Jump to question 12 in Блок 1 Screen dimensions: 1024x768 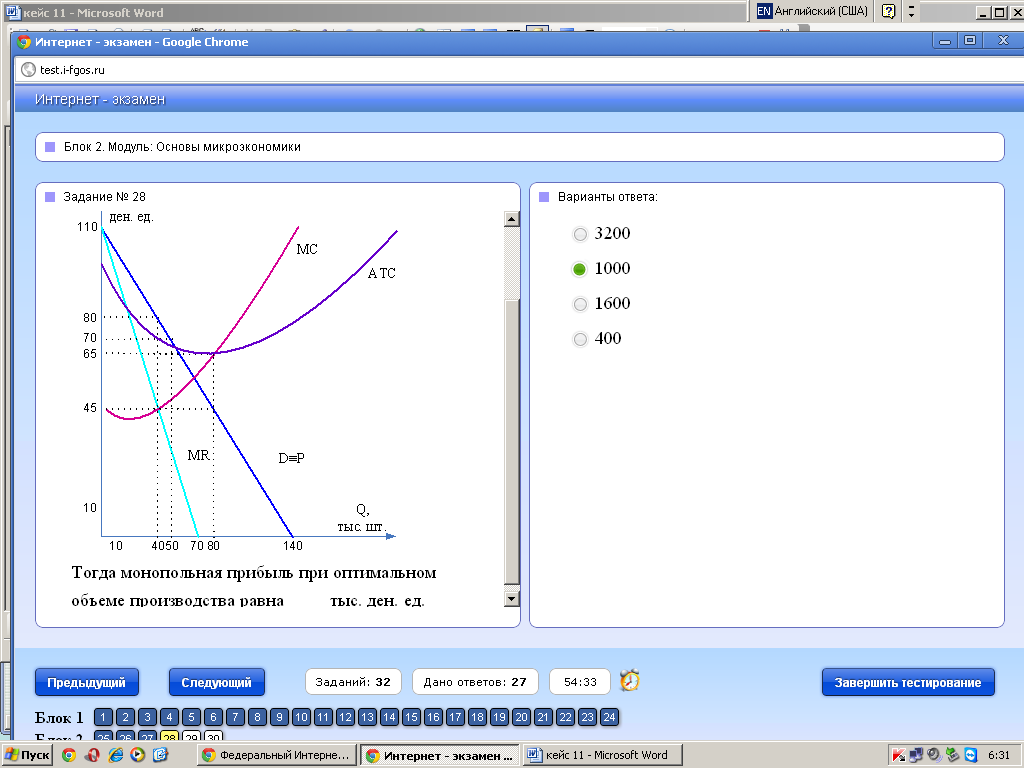click(345, 717)
